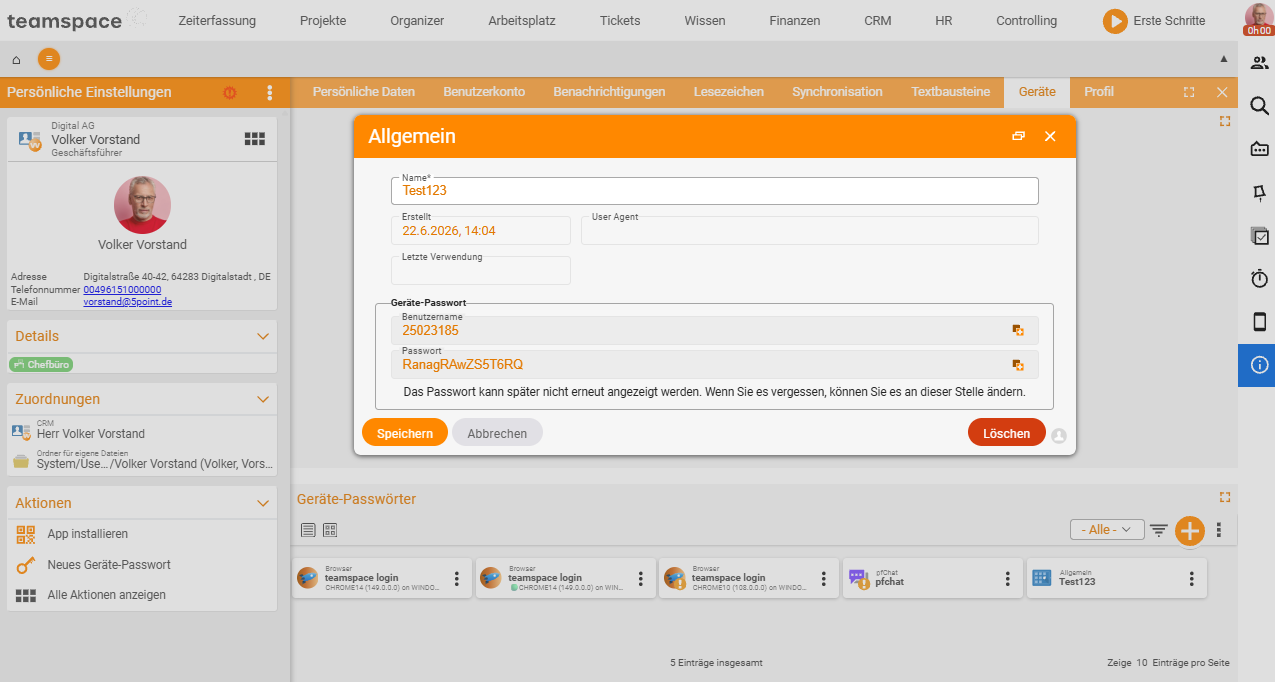This screenshot has width=1275, height=682.
Task: Click the Speichern button
Action: 405,433
